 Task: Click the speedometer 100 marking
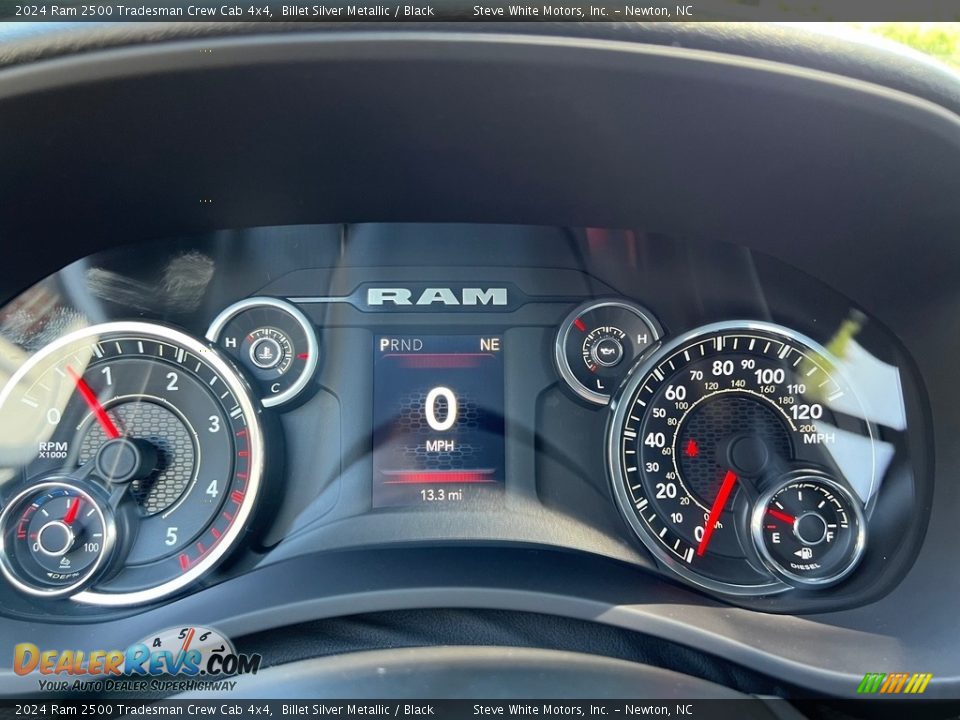pos(769,375)
